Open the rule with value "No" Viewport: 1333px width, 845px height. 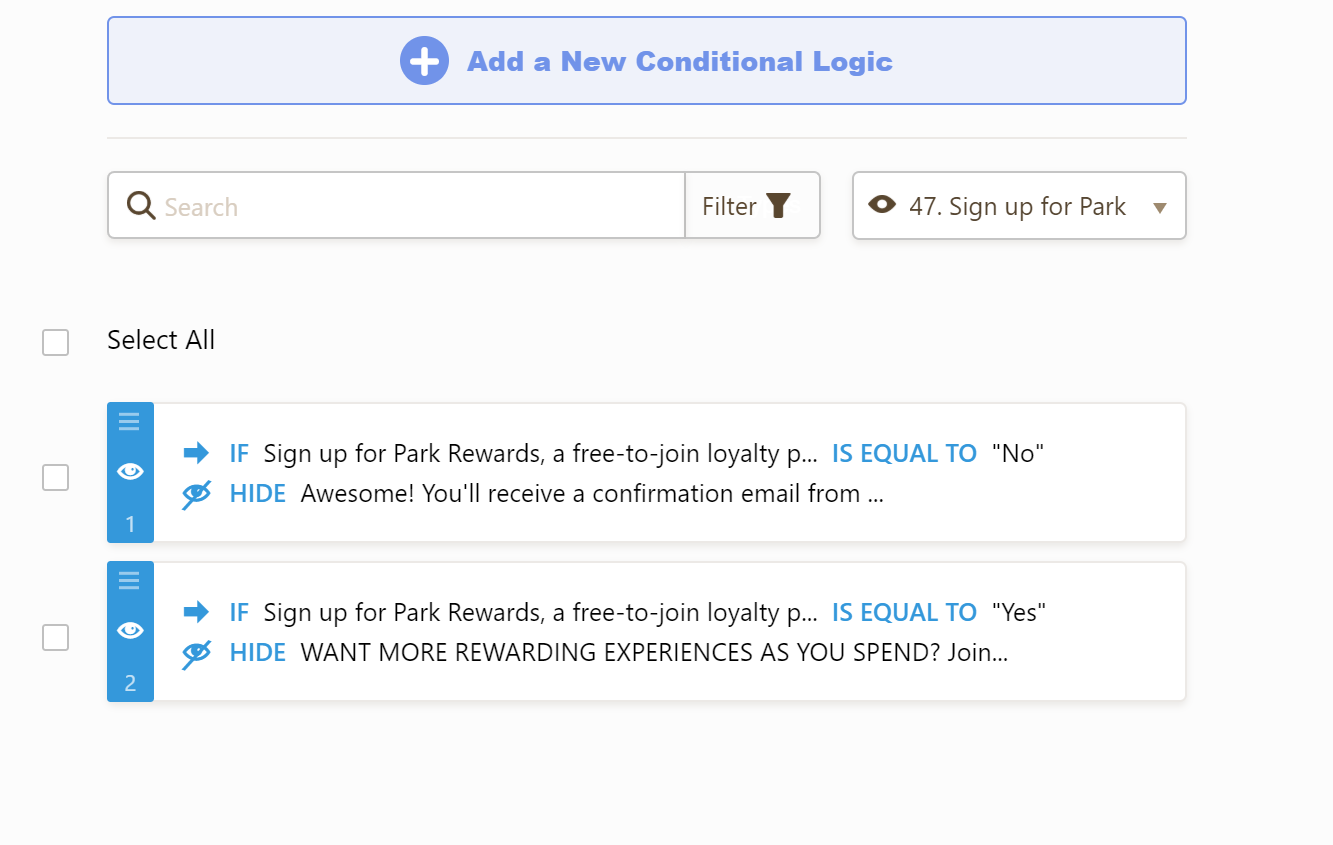pyautogui.click(x=668, y=473)
